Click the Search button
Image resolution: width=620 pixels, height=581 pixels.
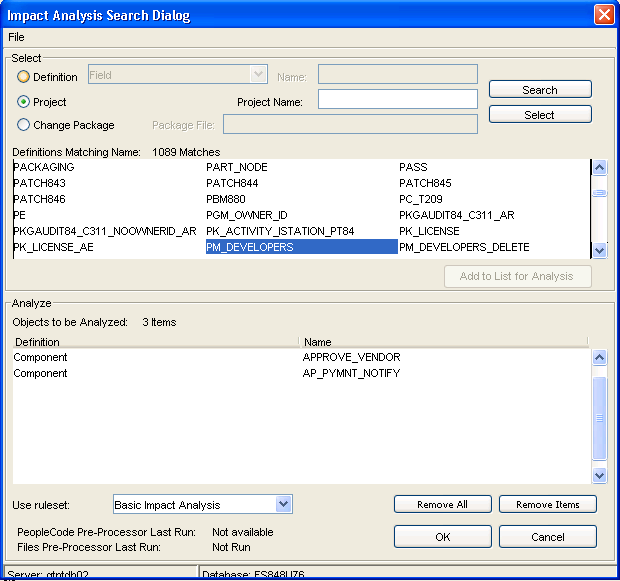coord(540,89)
